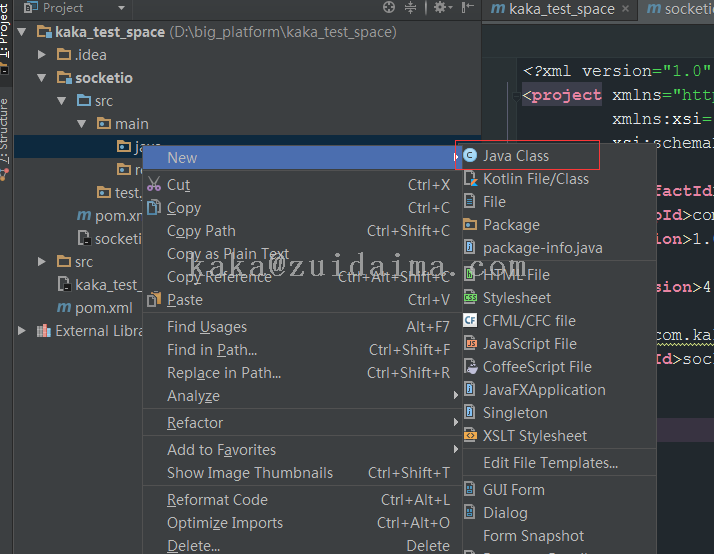Click the JavaScript File icon
714x554 pixels.
(x=470, y=343)
